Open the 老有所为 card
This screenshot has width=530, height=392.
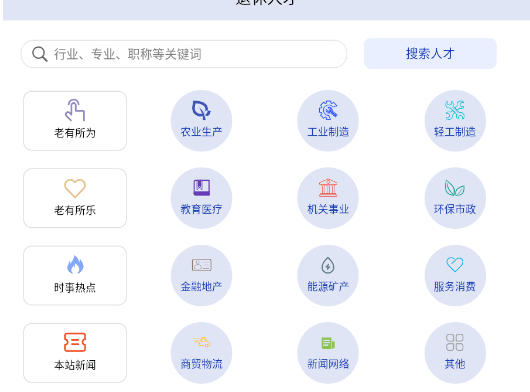coord(75,121)
